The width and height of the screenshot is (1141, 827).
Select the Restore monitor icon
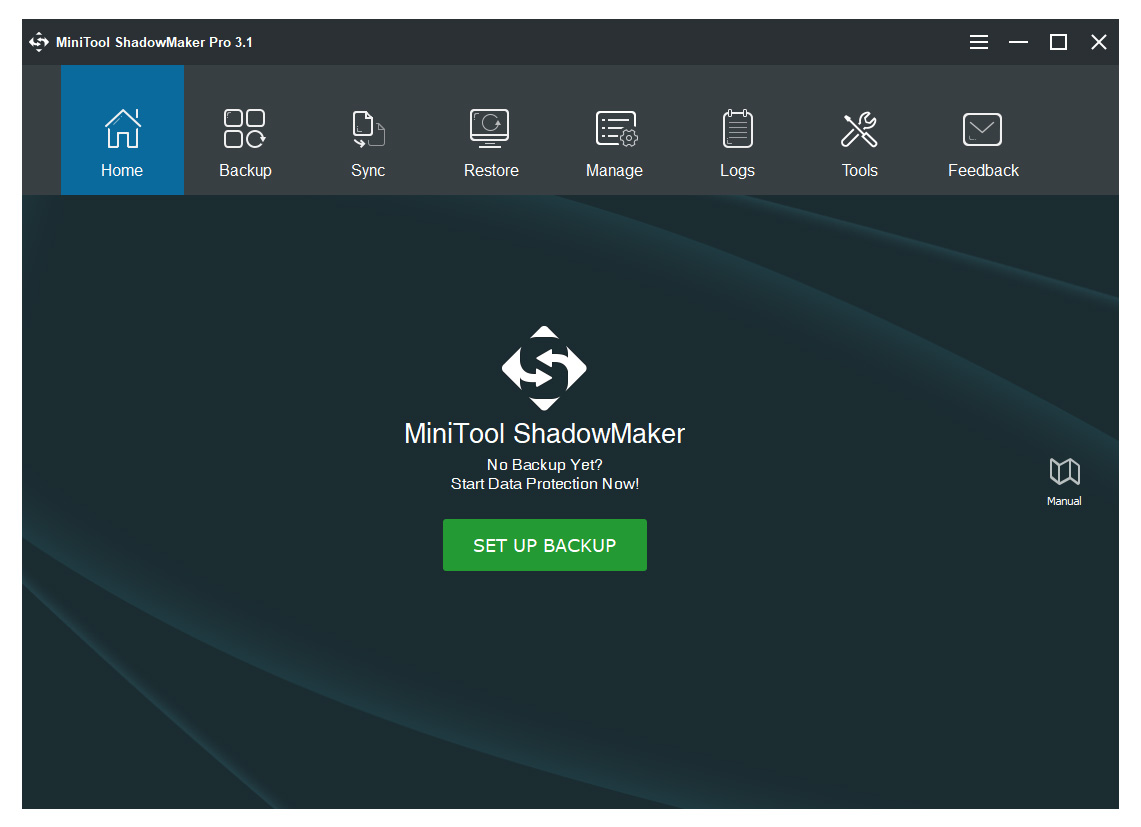(x=490, y=128)
